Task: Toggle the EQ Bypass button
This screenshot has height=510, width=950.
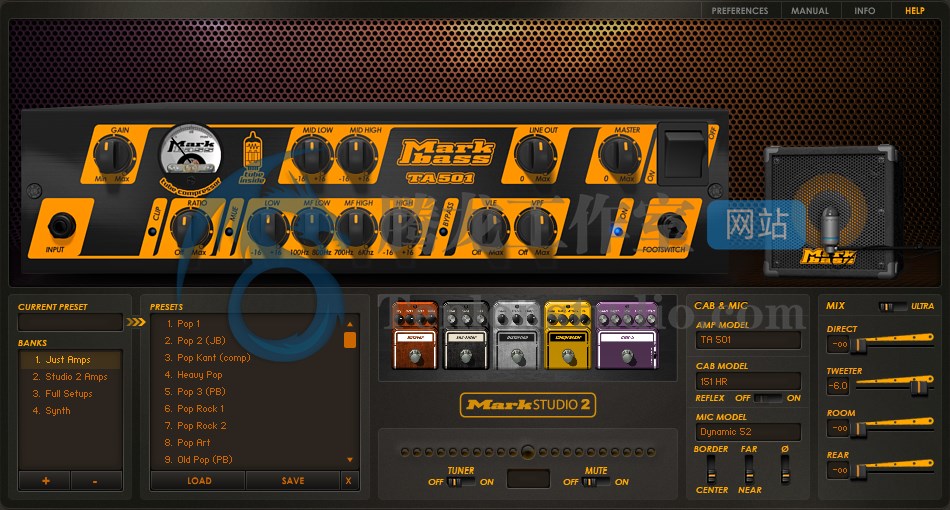Action: click(x=443, y=231)
